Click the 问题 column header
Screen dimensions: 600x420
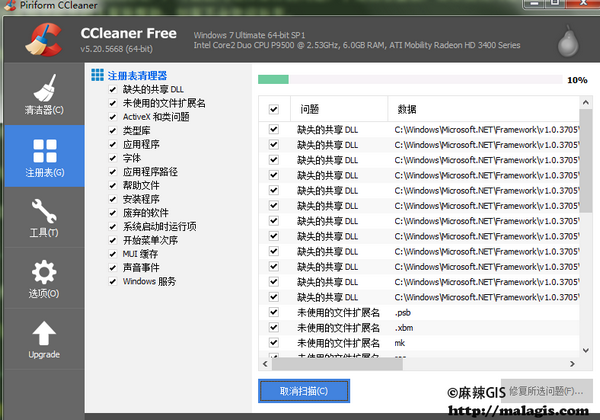tap(339, 109)
